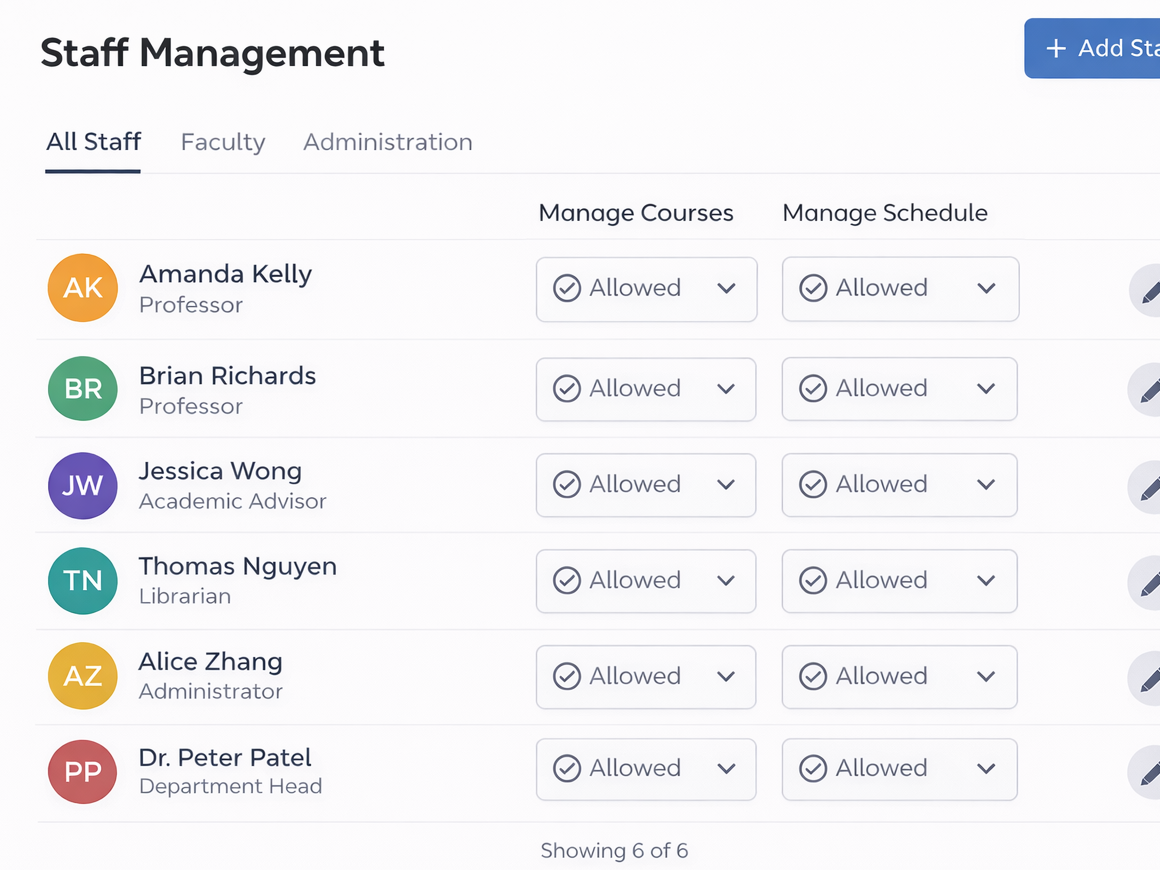
Task: Click Alice Zhang's edit pencil icon
Action: pyautogui.click(x=1147, y=679)
